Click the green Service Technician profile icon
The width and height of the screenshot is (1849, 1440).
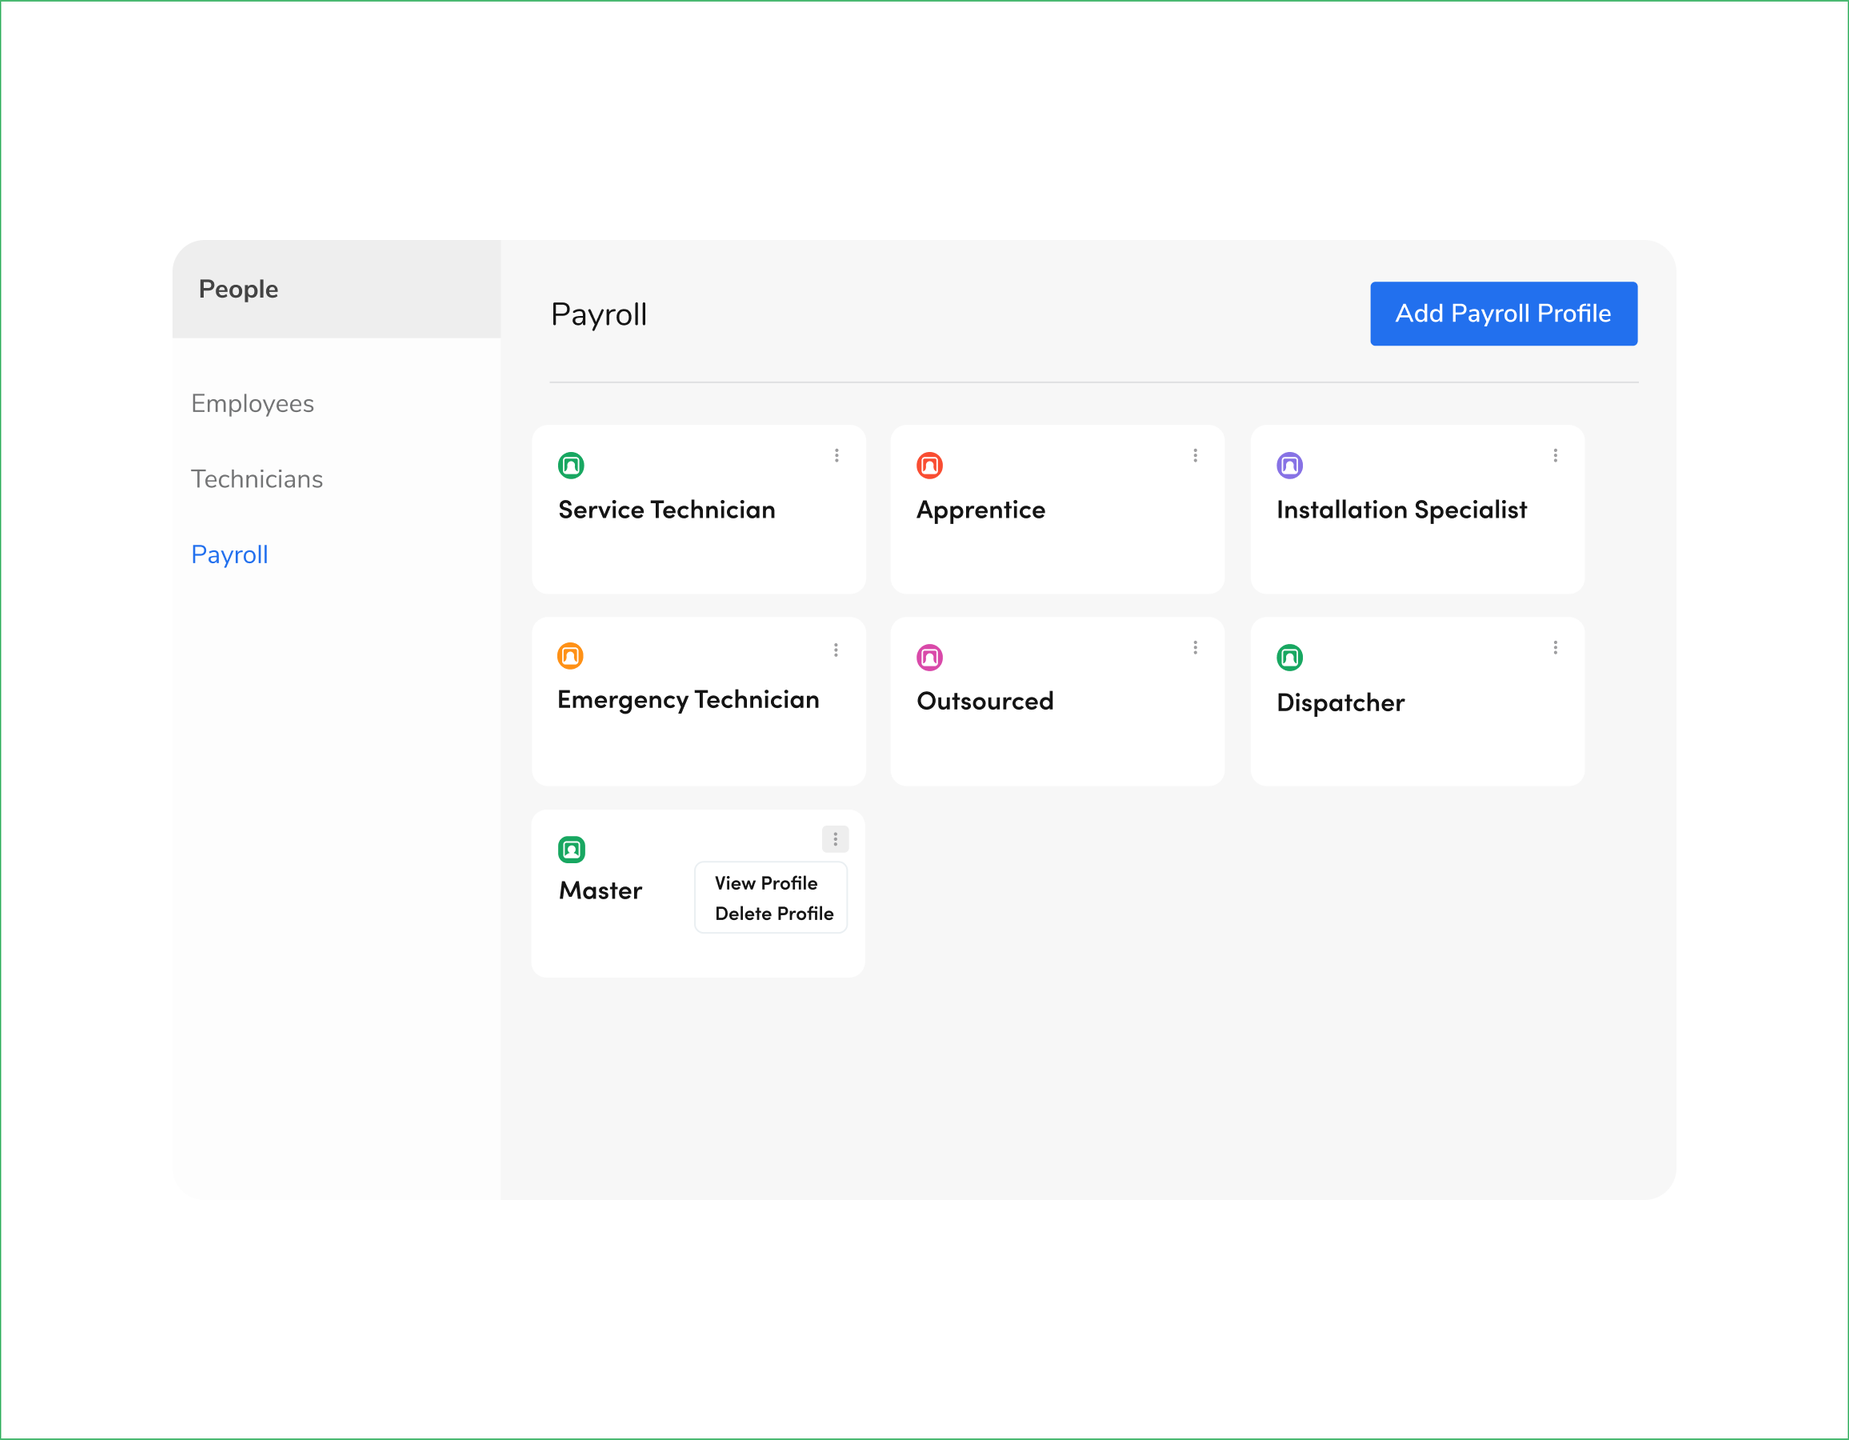(571, 465)
